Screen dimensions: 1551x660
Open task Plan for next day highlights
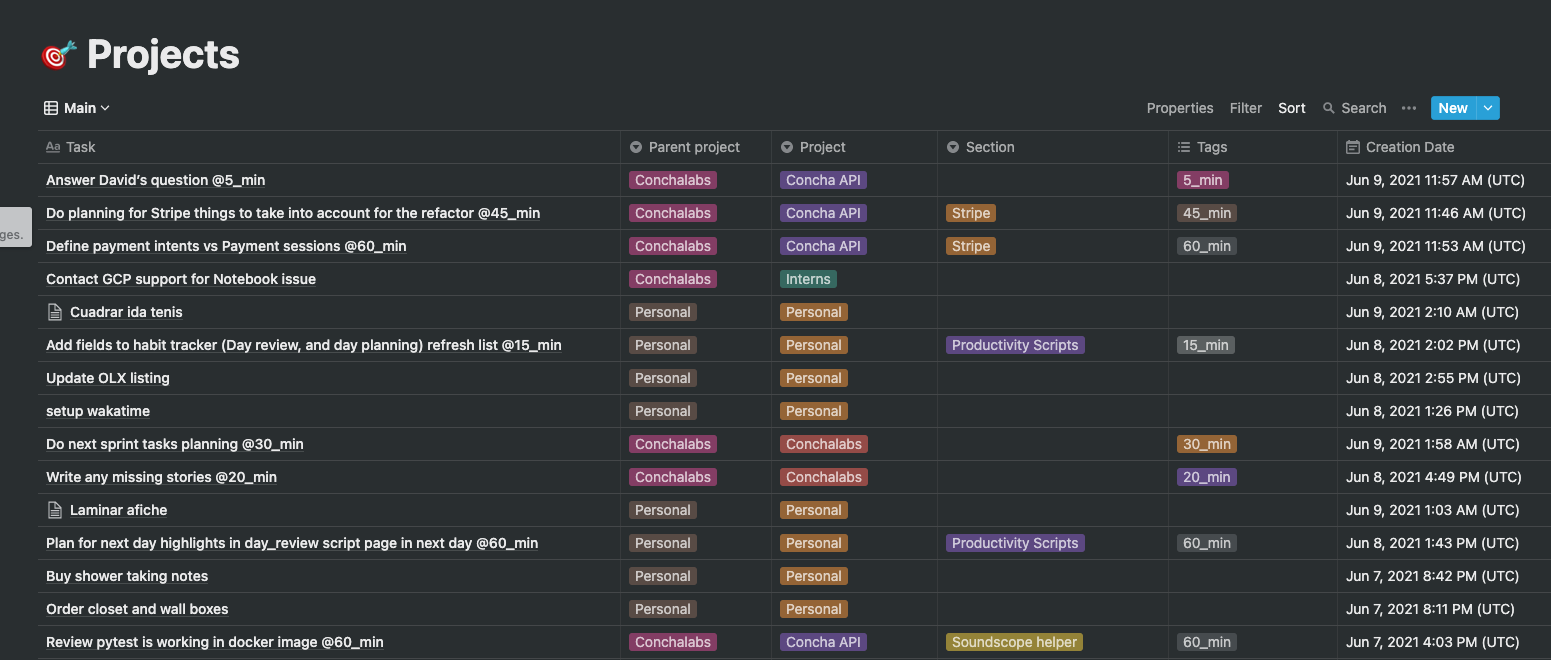click(292, 543)
